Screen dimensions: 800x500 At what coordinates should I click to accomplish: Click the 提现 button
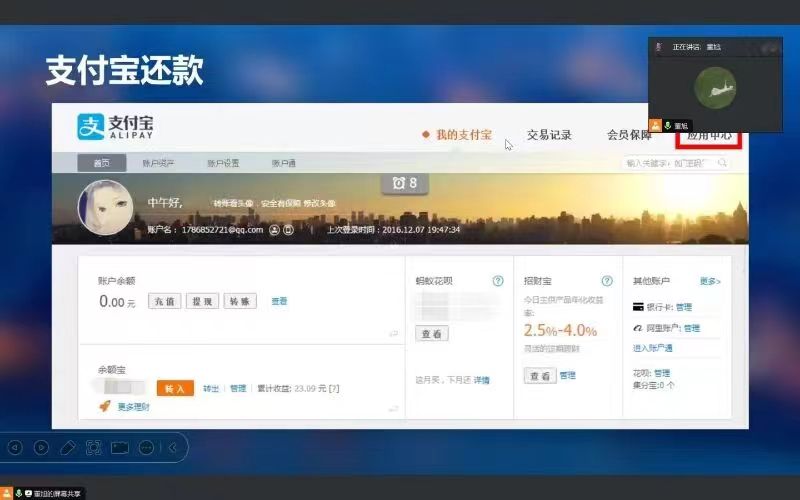coord(202,301)
